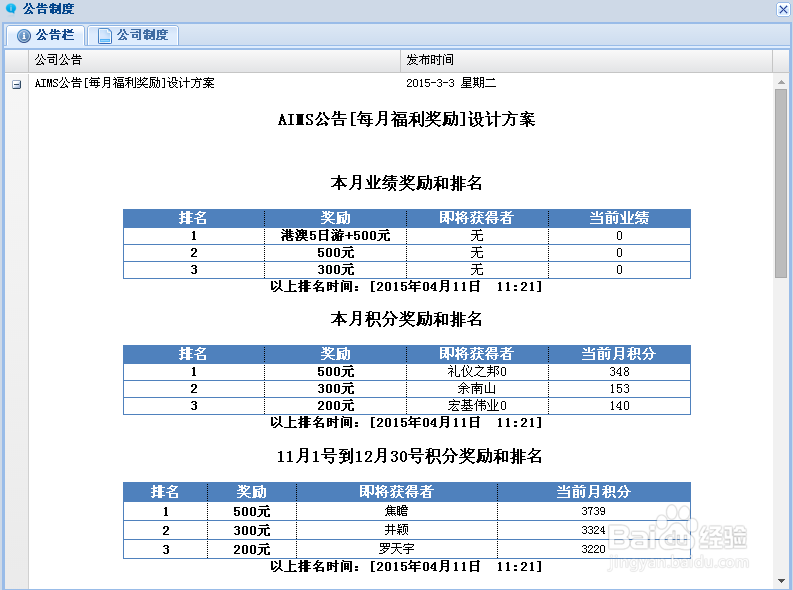Click the vertical scrollbar thumb
793x590 pixels.
[781, 184]
